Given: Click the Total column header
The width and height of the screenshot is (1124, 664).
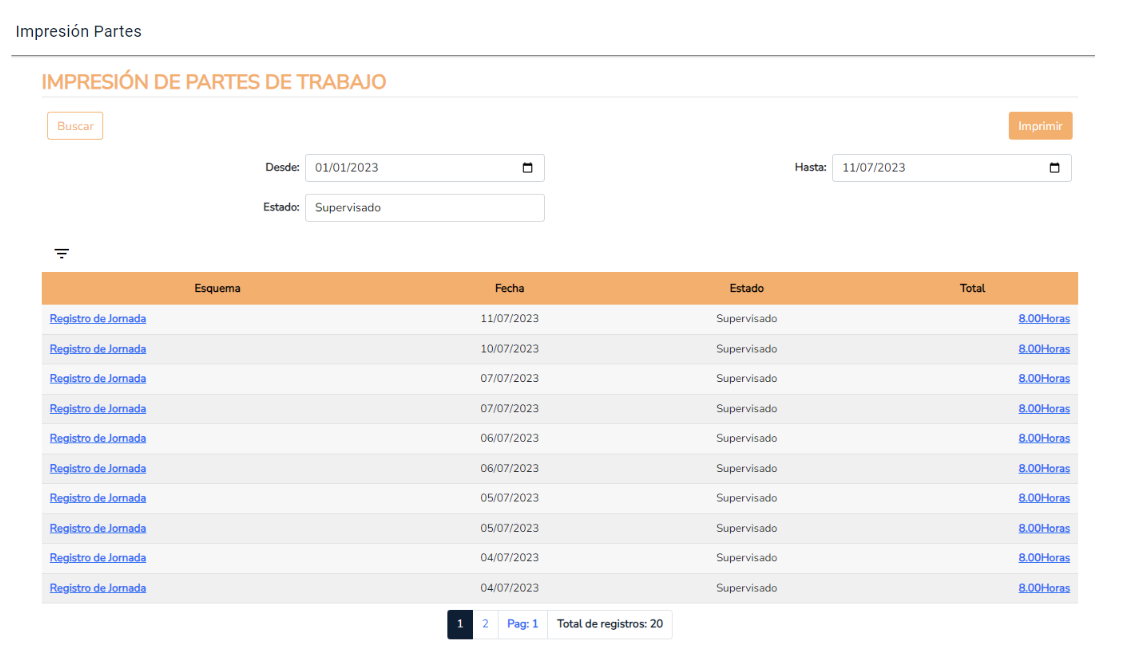Looking at the screenshot, I should coord(972,288).
